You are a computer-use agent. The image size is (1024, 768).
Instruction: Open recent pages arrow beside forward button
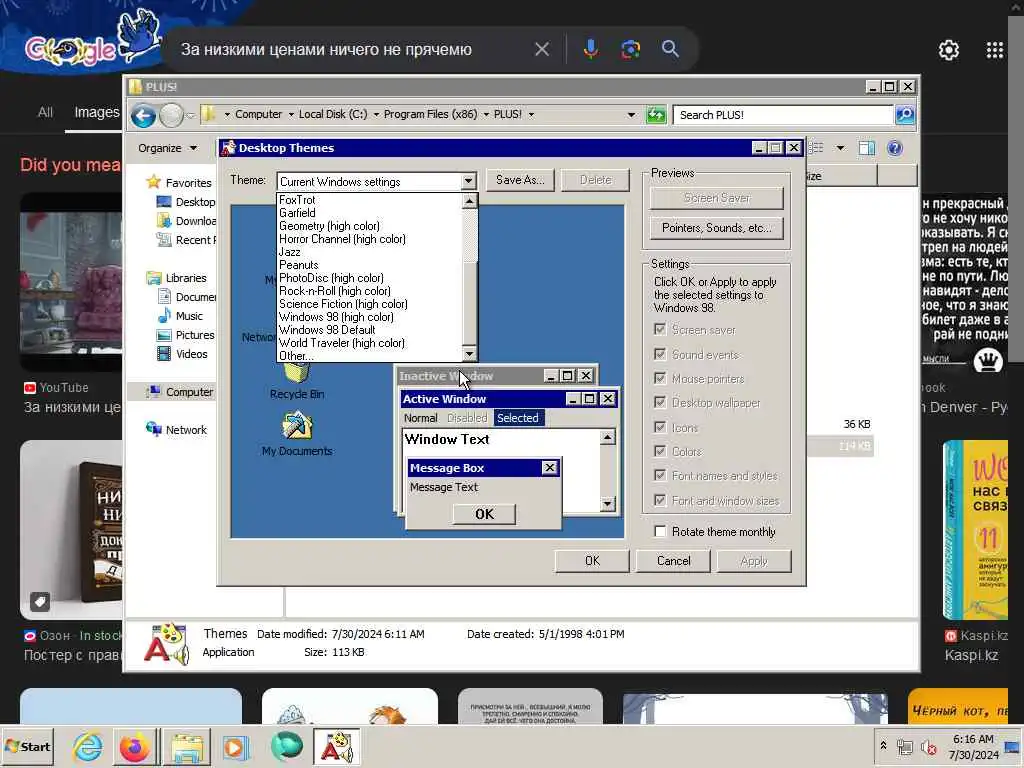(x=191, y=116)
